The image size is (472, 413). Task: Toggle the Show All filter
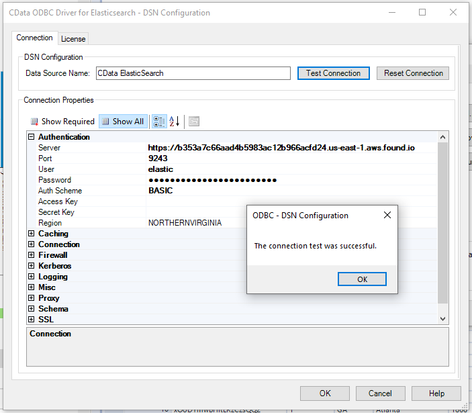point(123,121)
